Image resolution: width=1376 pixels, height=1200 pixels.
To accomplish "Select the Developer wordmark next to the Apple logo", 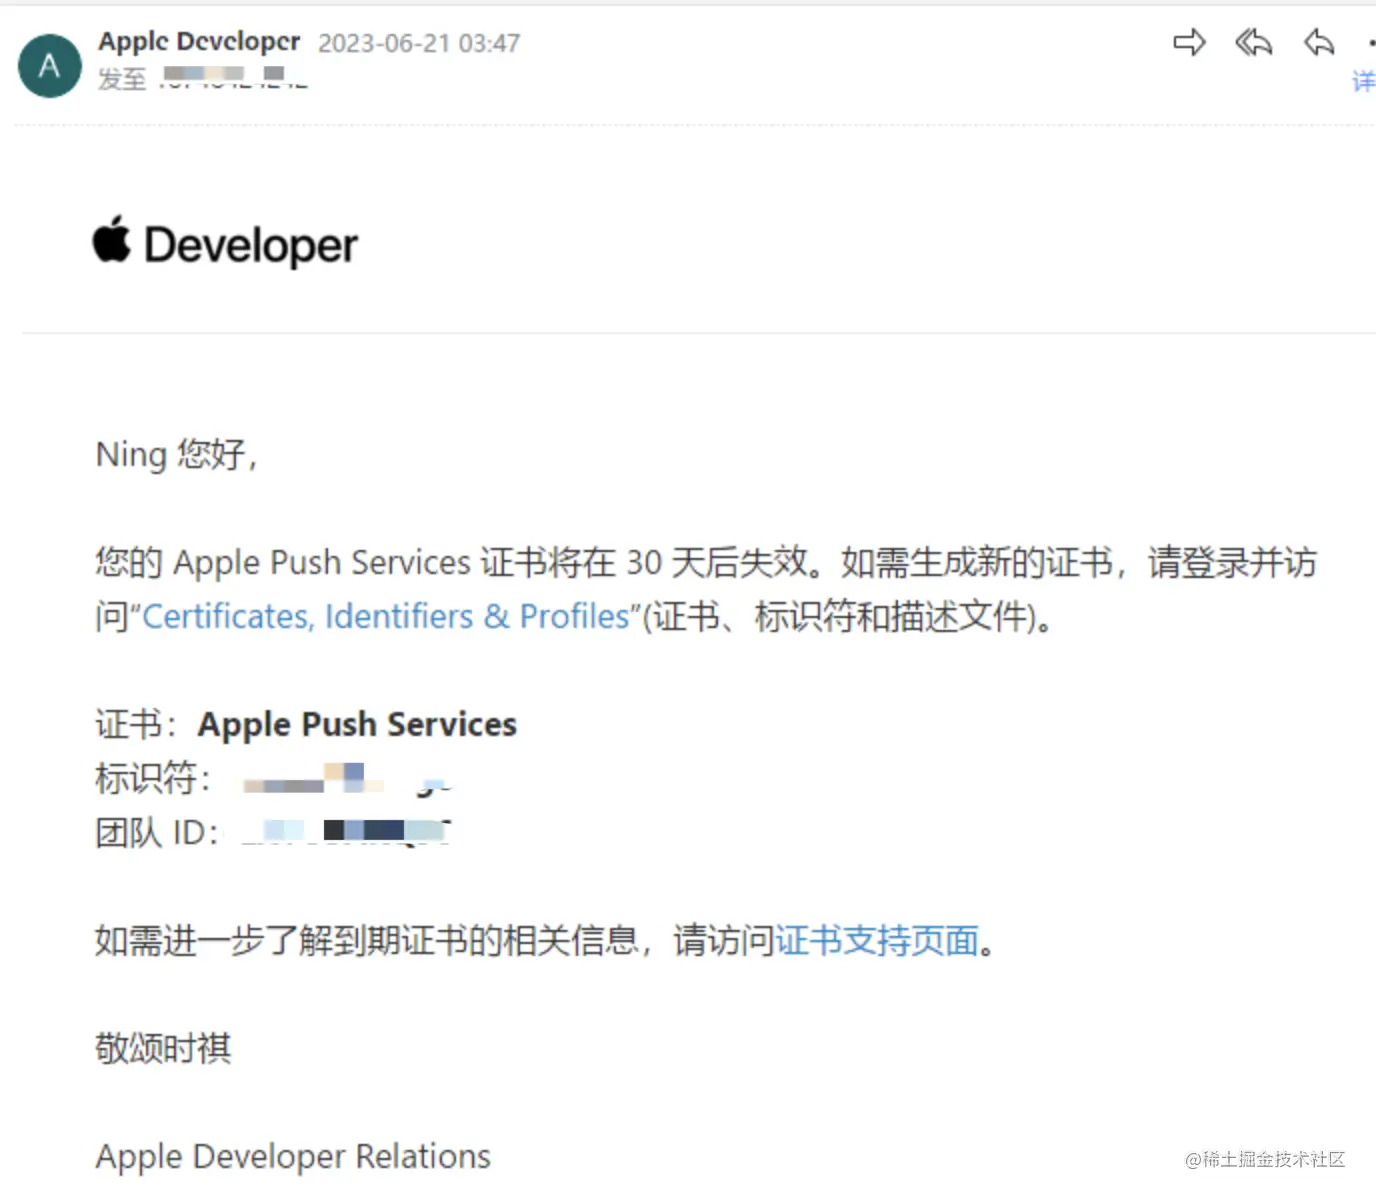I will point(251,243).
